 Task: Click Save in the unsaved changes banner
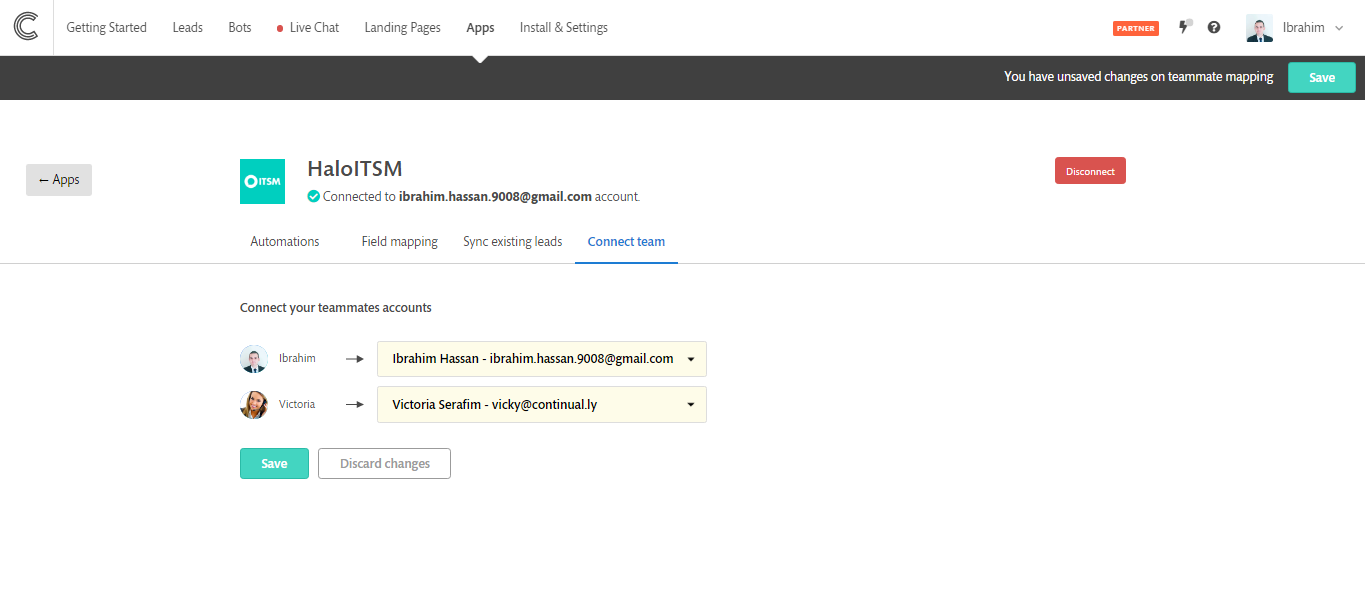click(x=1322, y=78)
